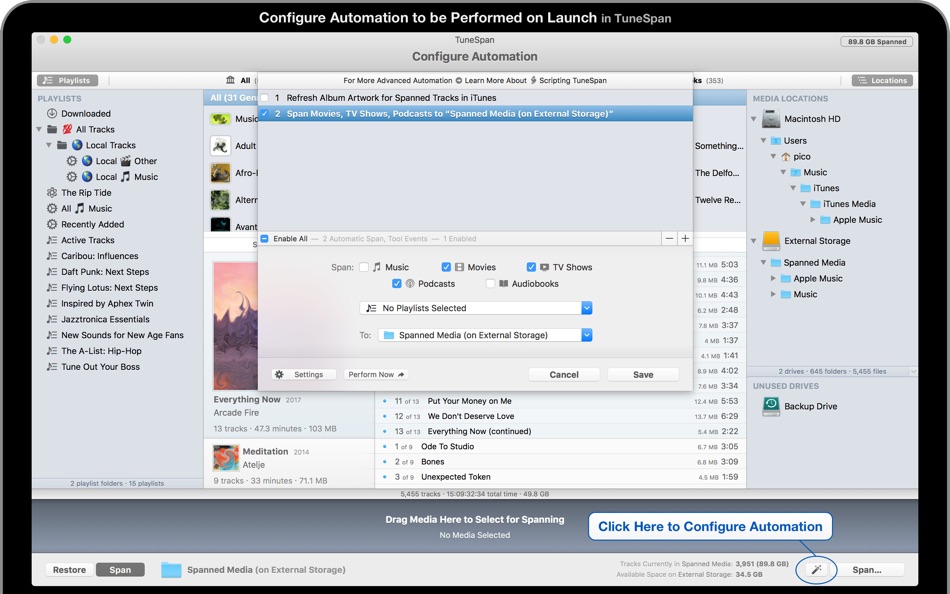
Task: Collapse the Spanned Media folder tree
Action: (x=763, y=263)
